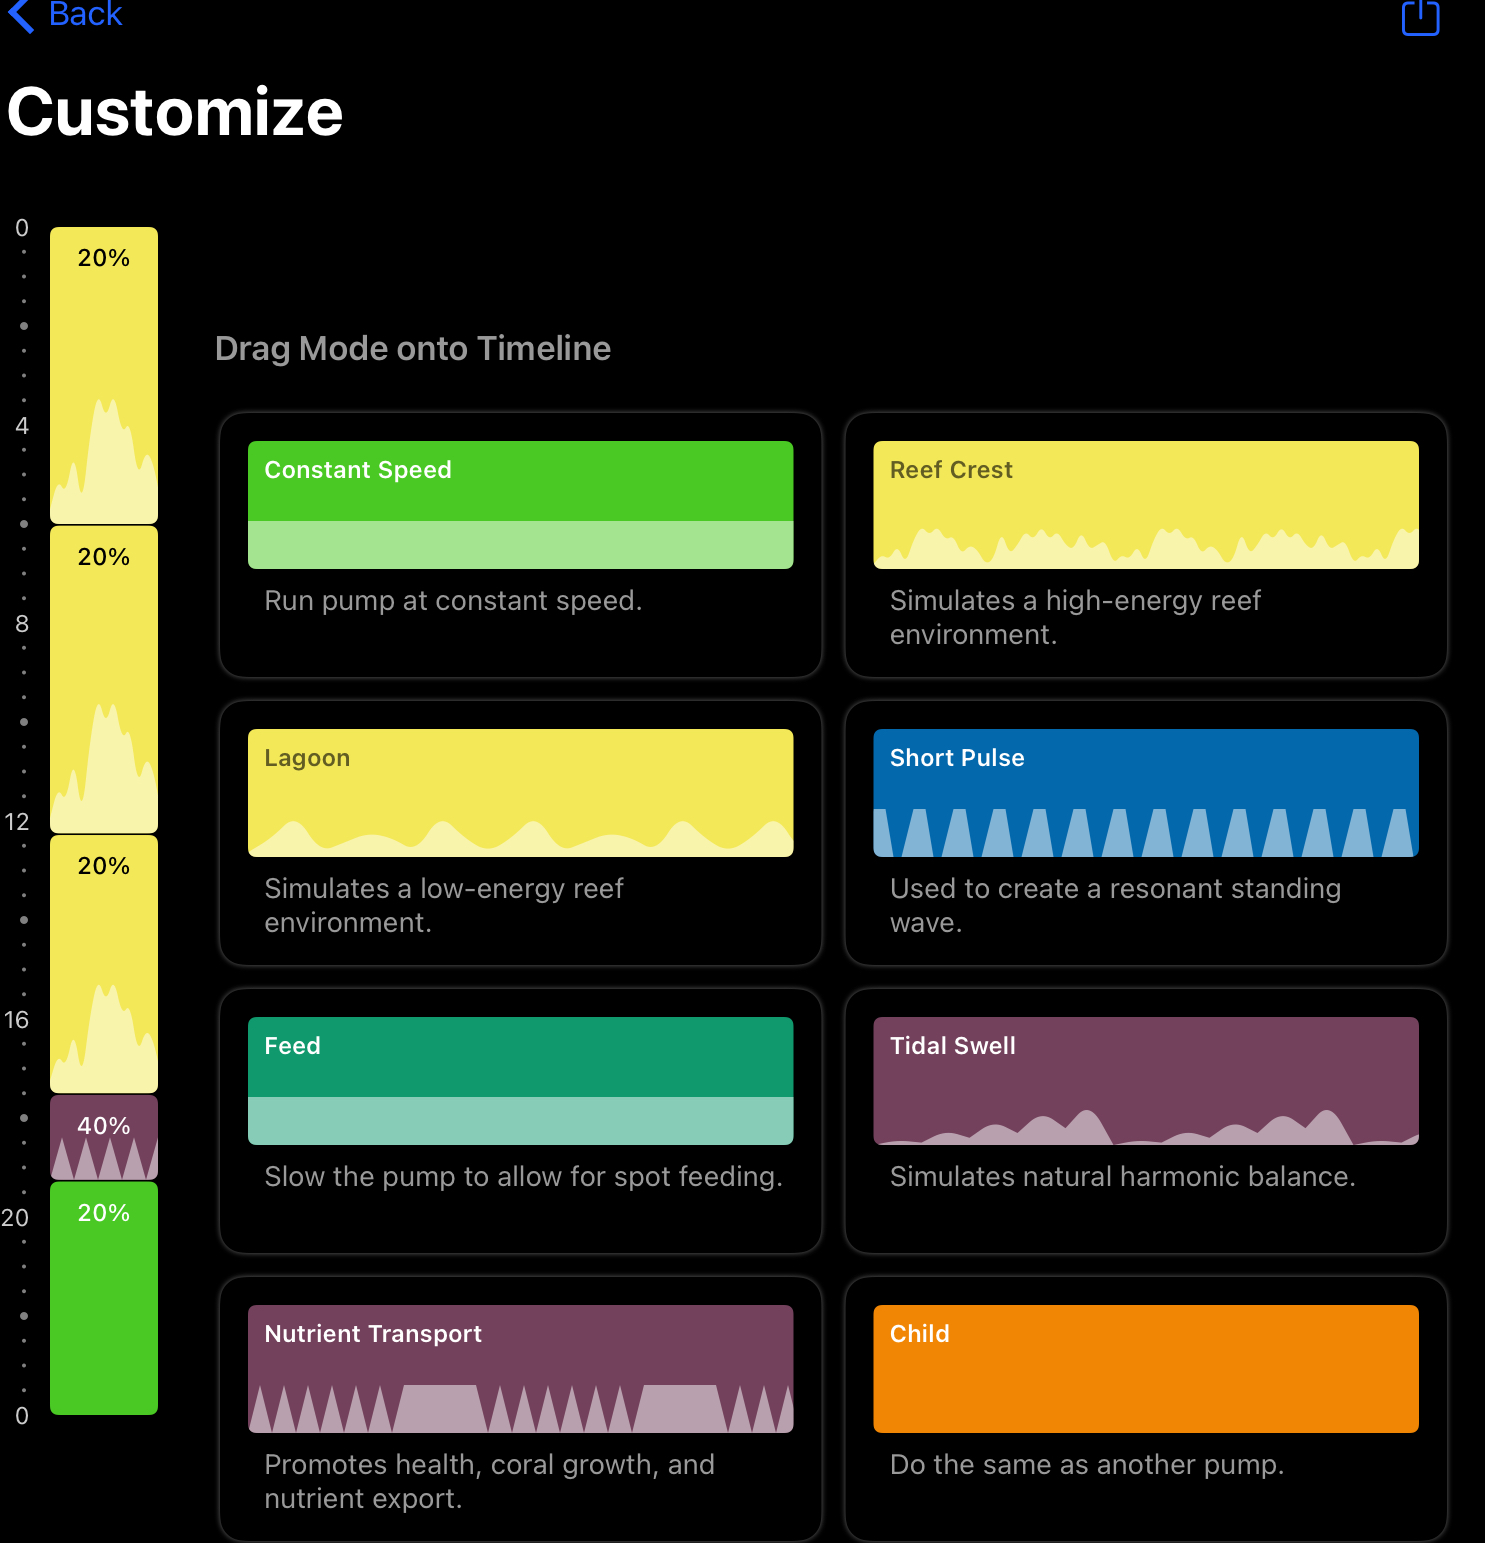Click the third yellow 20% timeline segment
This screenshot has height=1543, width=1485.
pos(104,964)
